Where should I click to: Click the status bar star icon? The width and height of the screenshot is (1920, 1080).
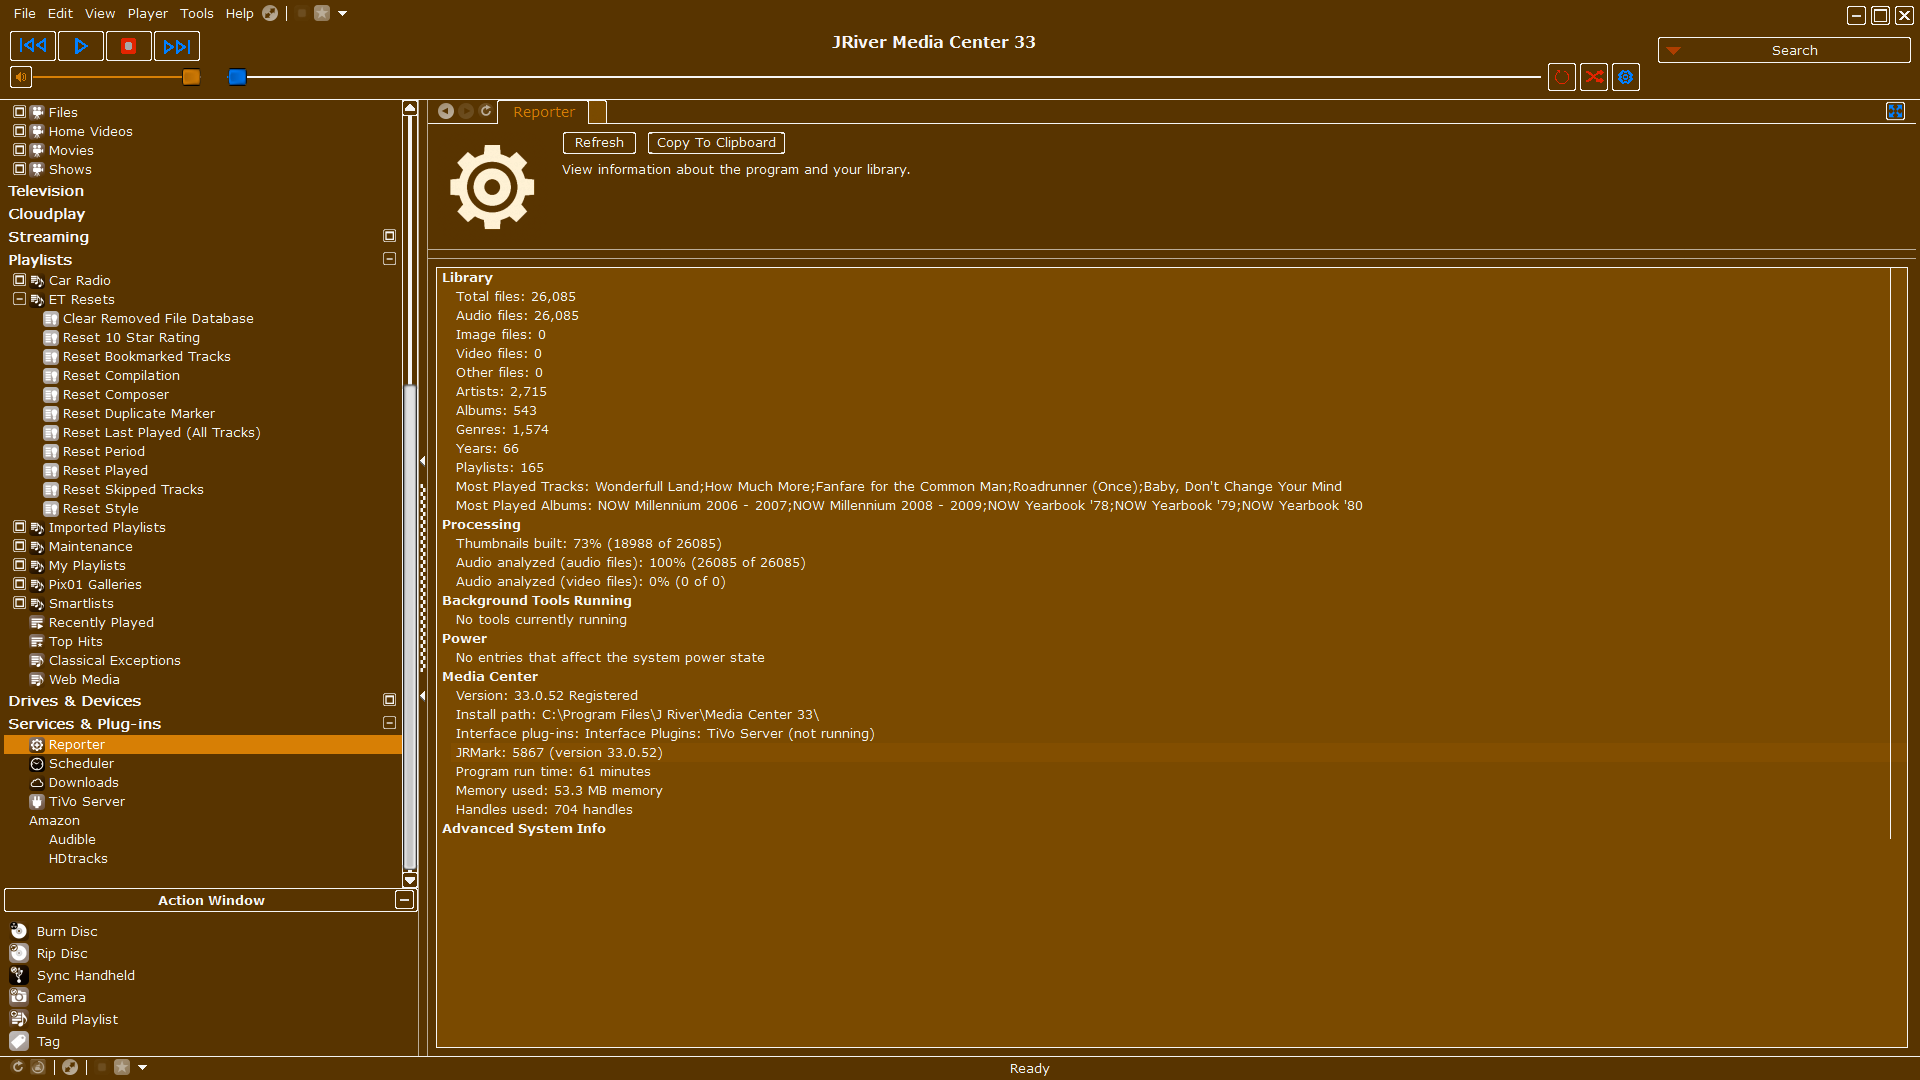(x=122, y=1067)
